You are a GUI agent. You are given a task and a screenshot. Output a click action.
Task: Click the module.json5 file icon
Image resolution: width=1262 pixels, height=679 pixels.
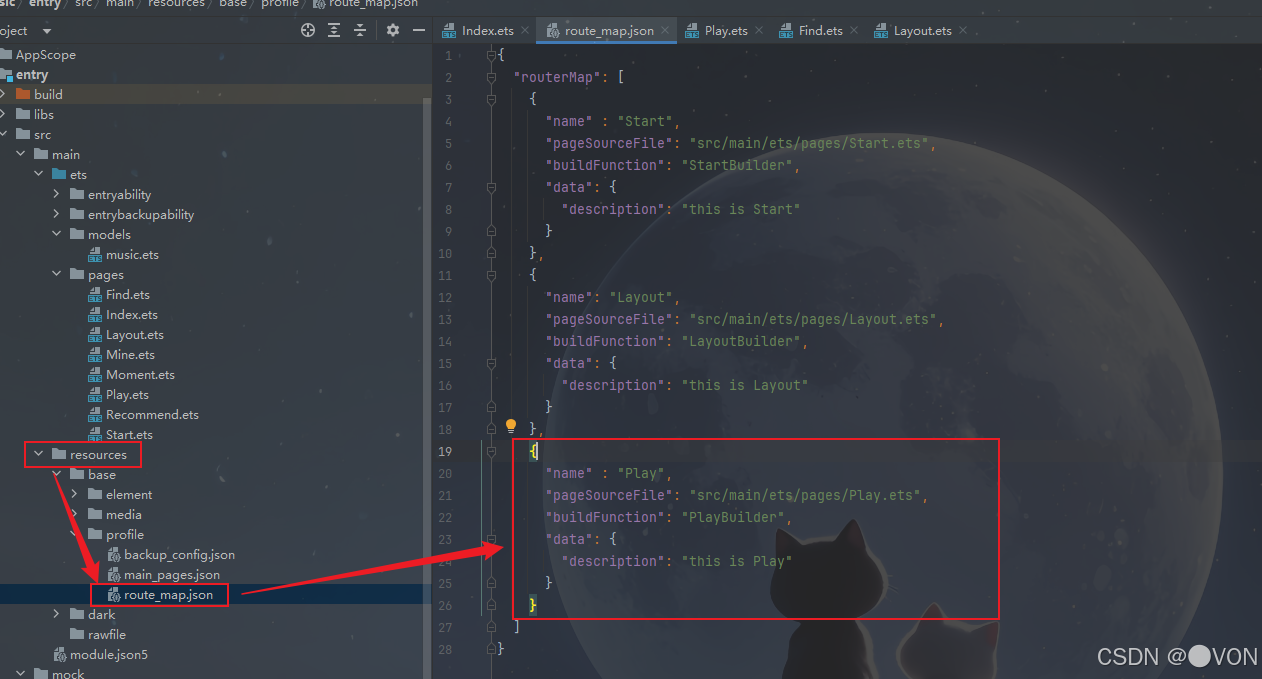coord(59,654)
